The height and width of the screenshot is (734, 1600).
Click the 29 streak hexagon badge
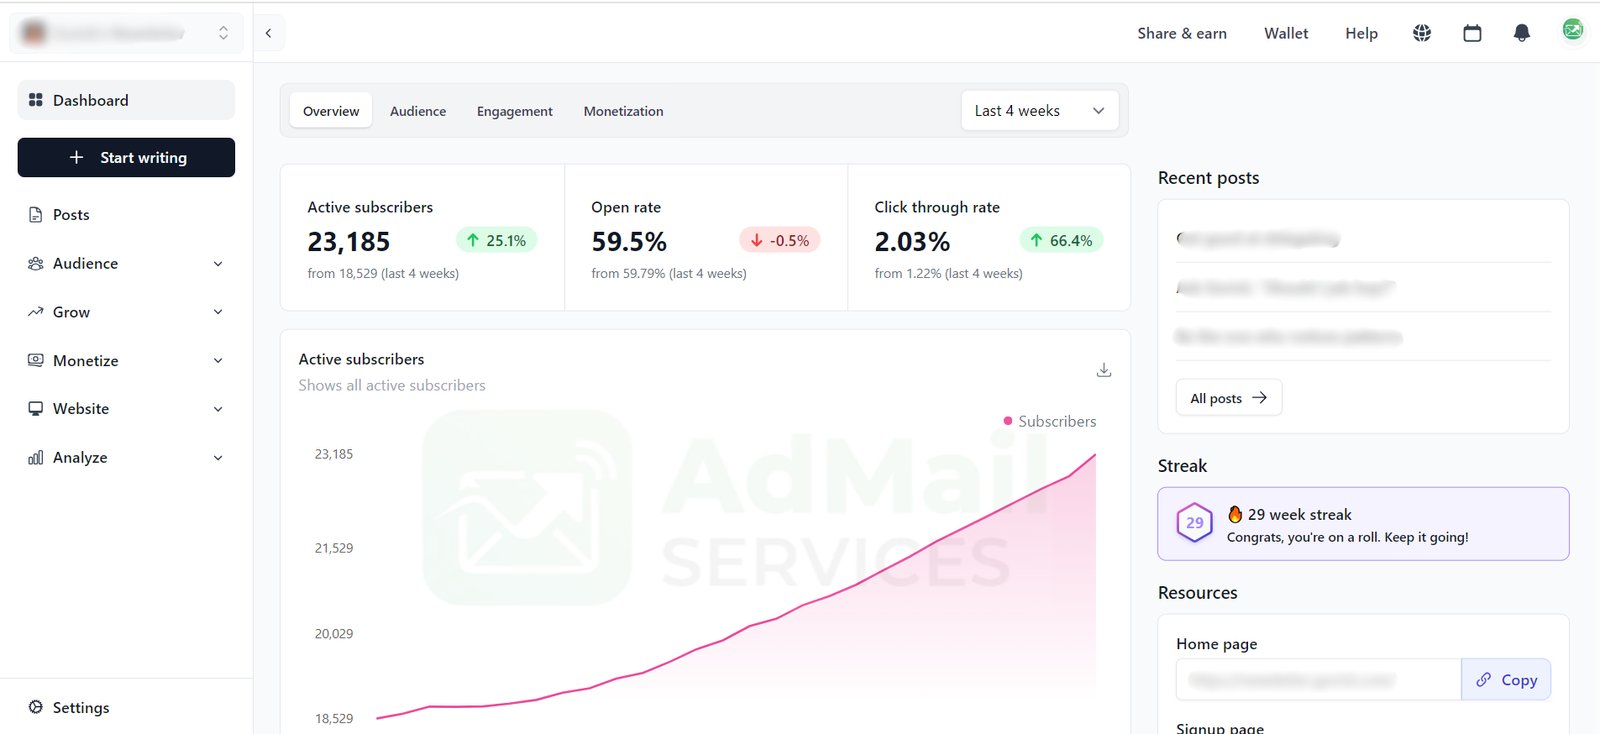tap(1194, 523)
